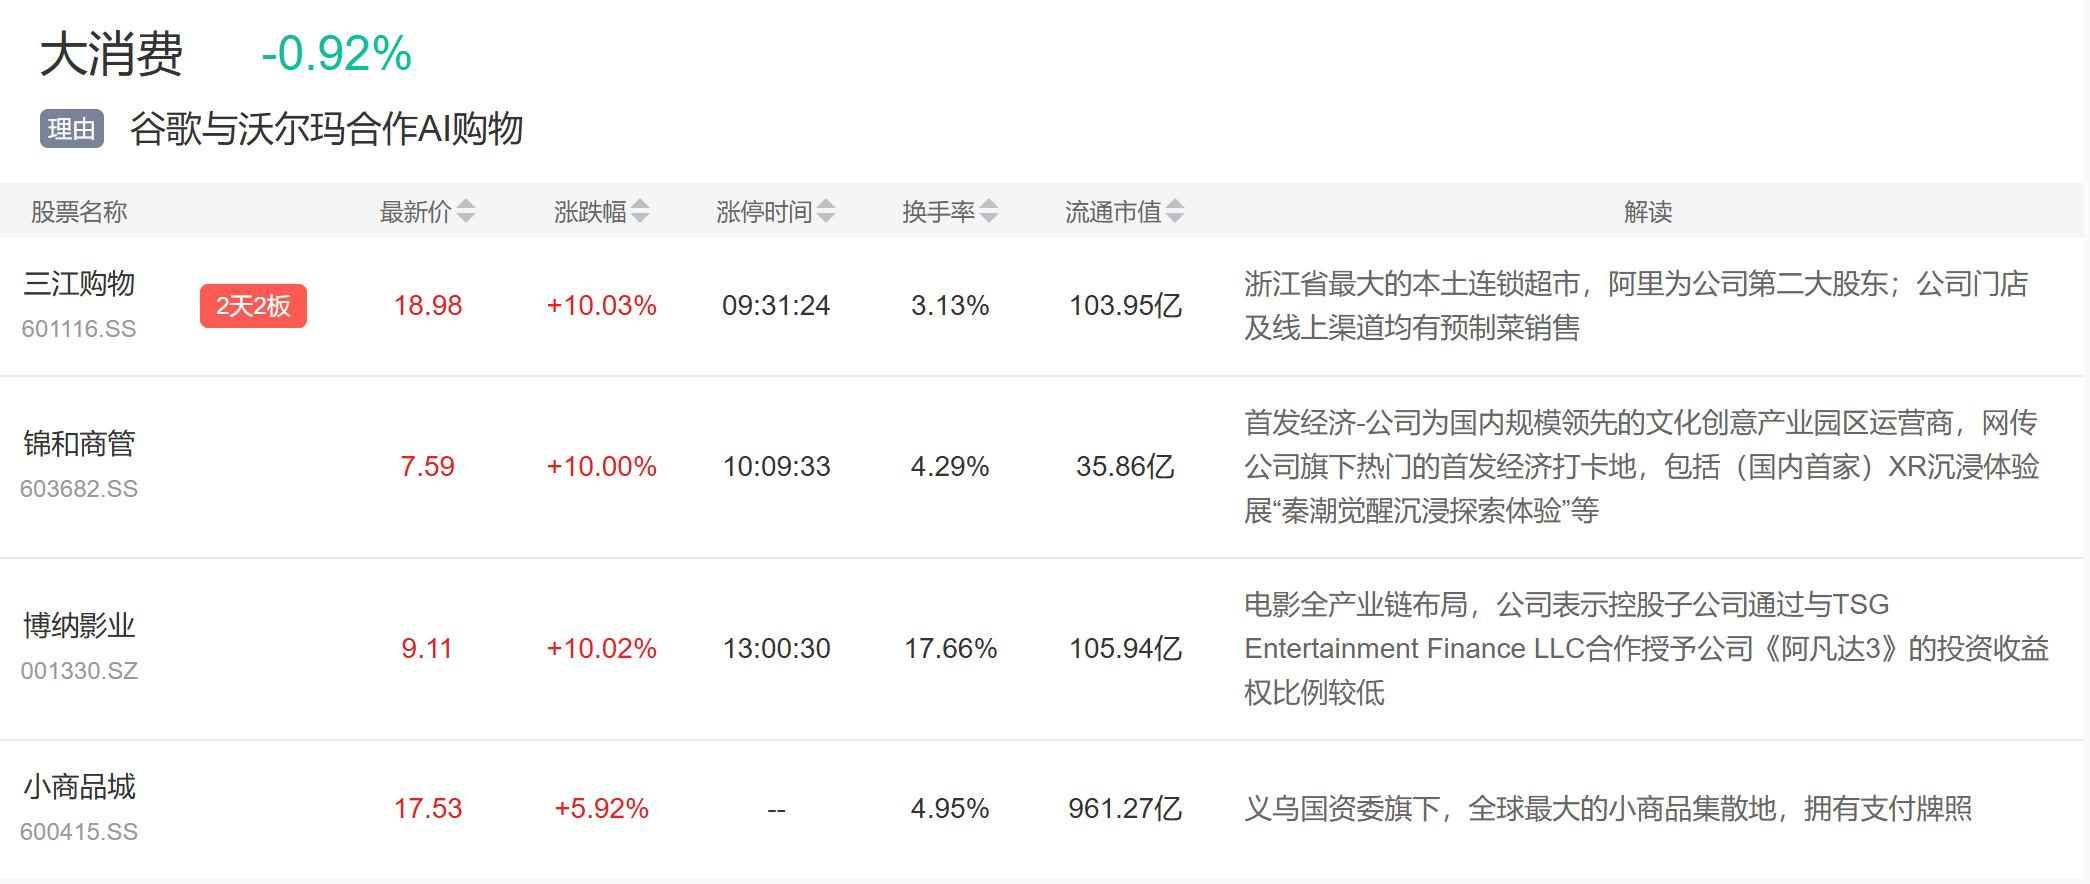Sort by 最新价 using its sort arrows
Viewport: 2090px width, 884px height.
point(466,211)
